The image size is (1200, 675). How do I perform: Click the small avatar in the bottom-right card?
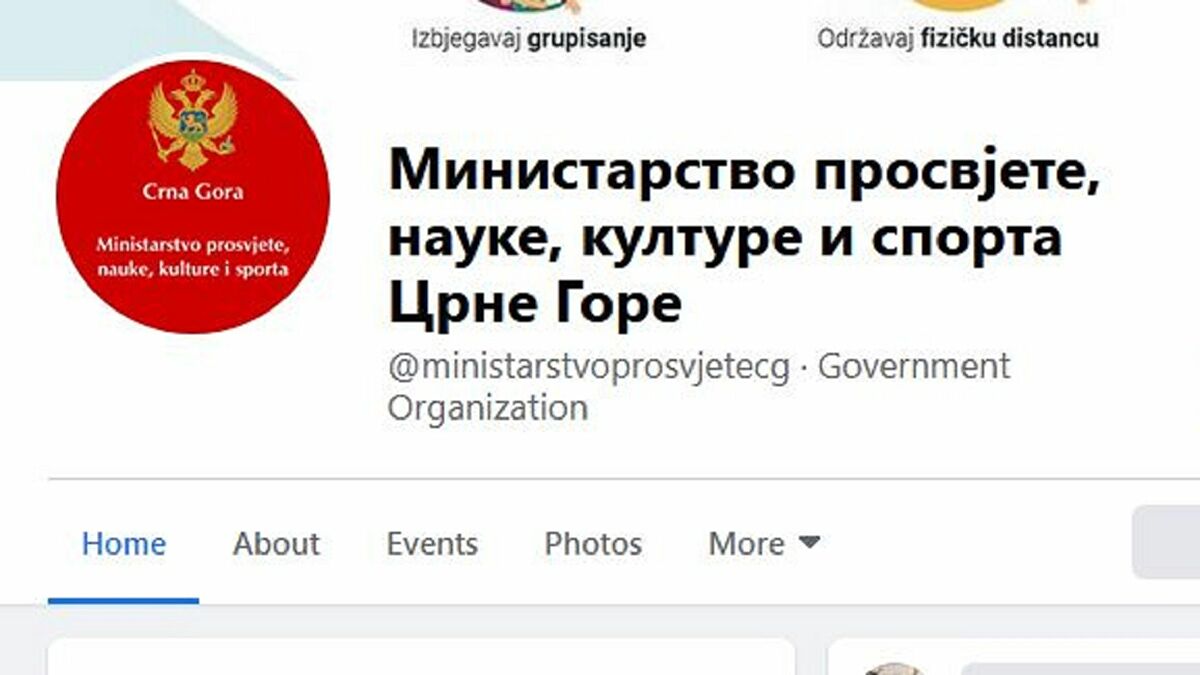(892, 668)
